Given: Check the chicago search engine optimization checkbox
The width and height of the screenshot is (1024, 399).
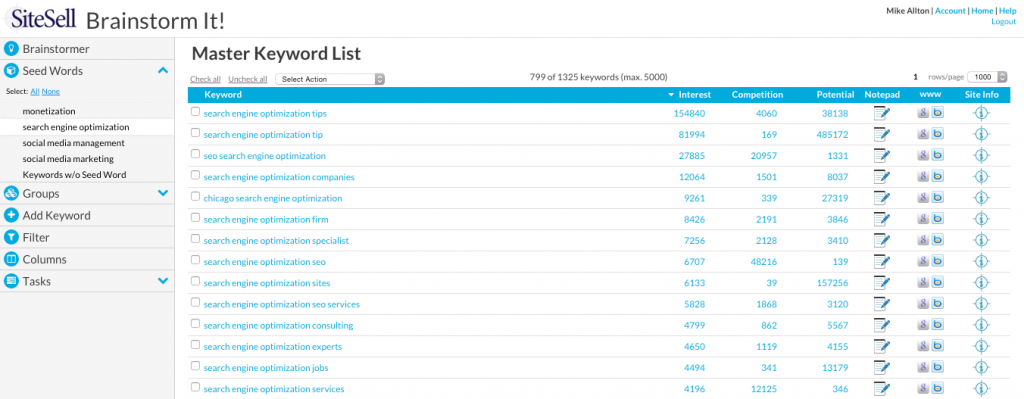Looking at the screenshot, I should tap(195, 197).
